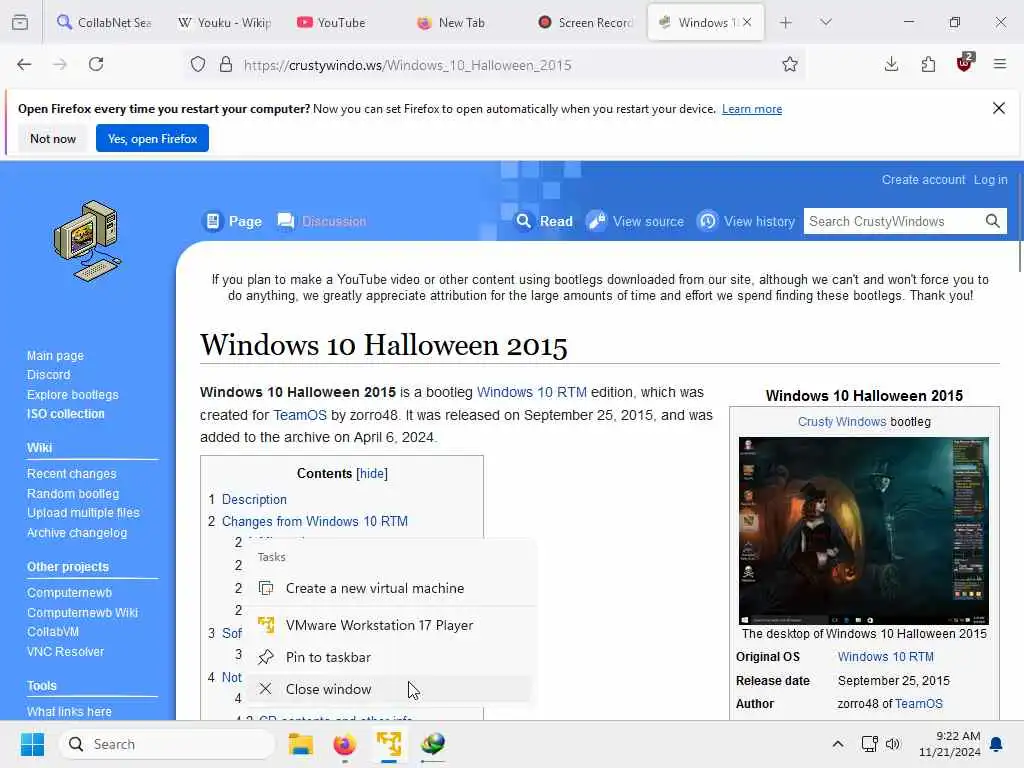Open File Explorer from taskbar
The width and height of the screenshot is (1024, 768).
pos(301,744)
